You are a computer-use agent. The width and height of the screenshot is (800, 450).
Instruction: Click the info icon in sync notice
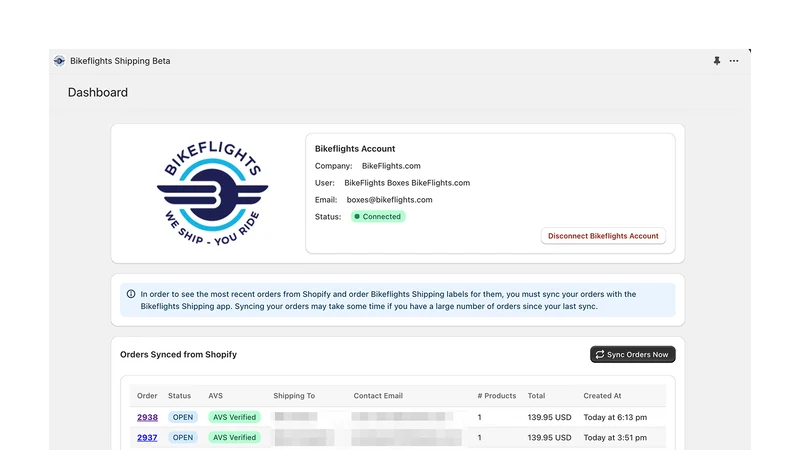tap(131, 294)
